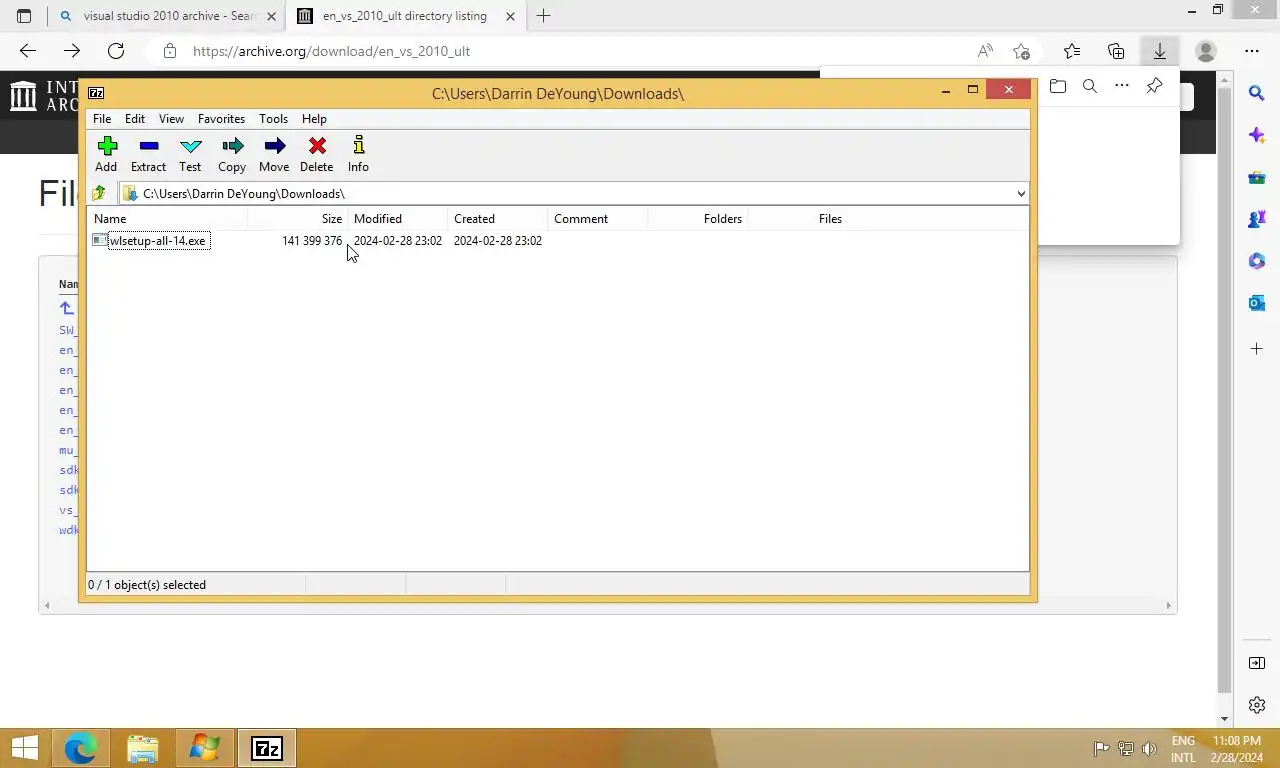
Task: Open Edge Settings and more menu
Action: (x=1252, y=51)
